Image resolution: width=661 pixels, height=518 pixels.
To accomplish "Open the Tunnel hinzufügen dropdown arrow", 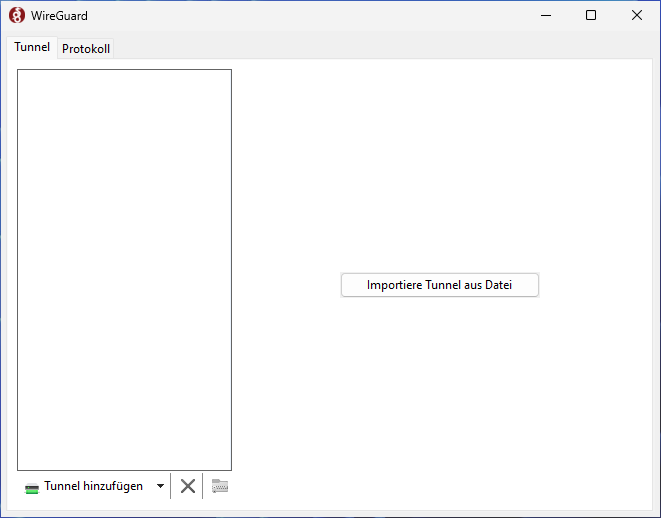I will coord(160,486).
